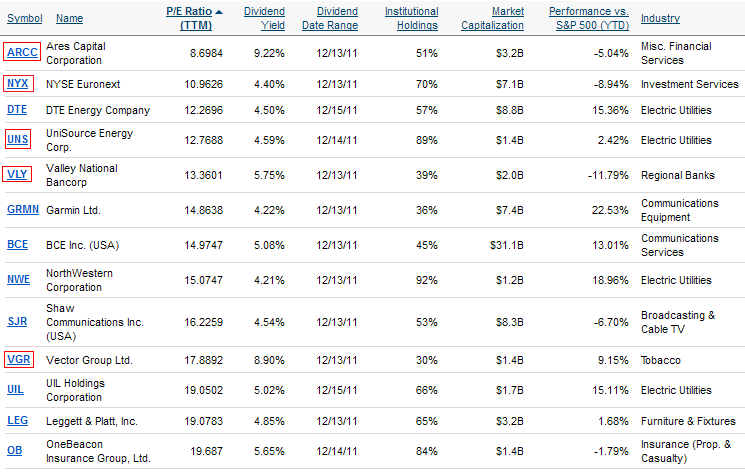The image size is (745, 473).
Task: Click the Investment Services industry cell
Action: 690,85
